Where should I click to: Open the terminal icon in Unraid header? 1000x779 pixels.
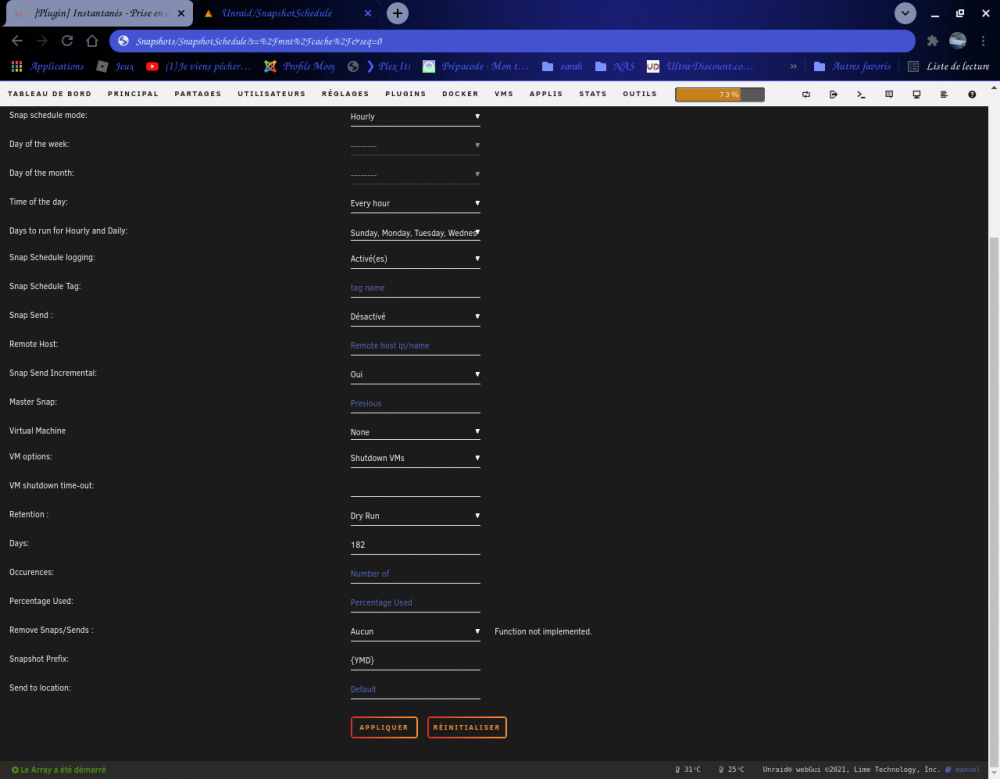861,94
